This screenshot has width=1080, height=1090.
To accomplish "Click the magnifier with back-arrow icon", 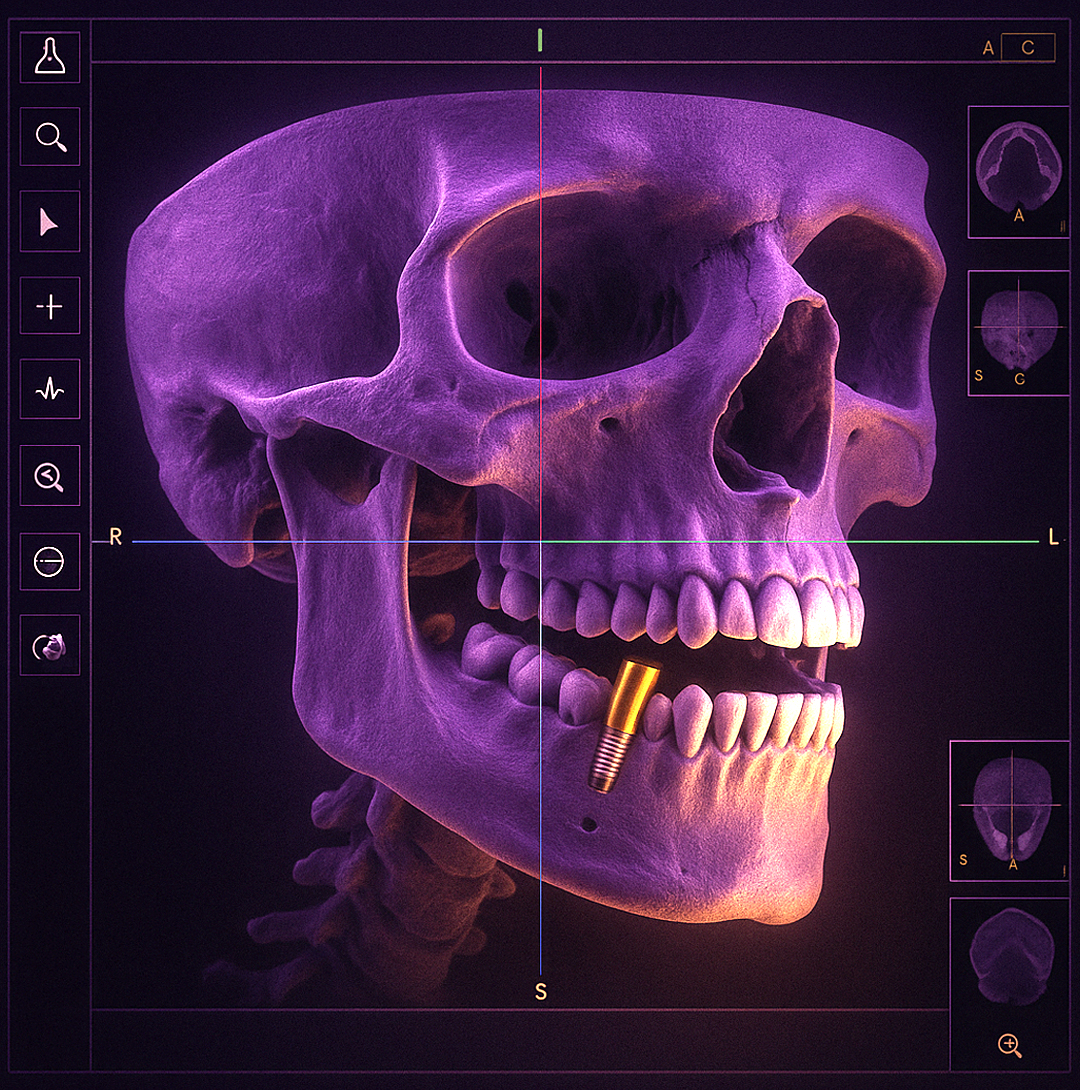I will pos(50,476).
